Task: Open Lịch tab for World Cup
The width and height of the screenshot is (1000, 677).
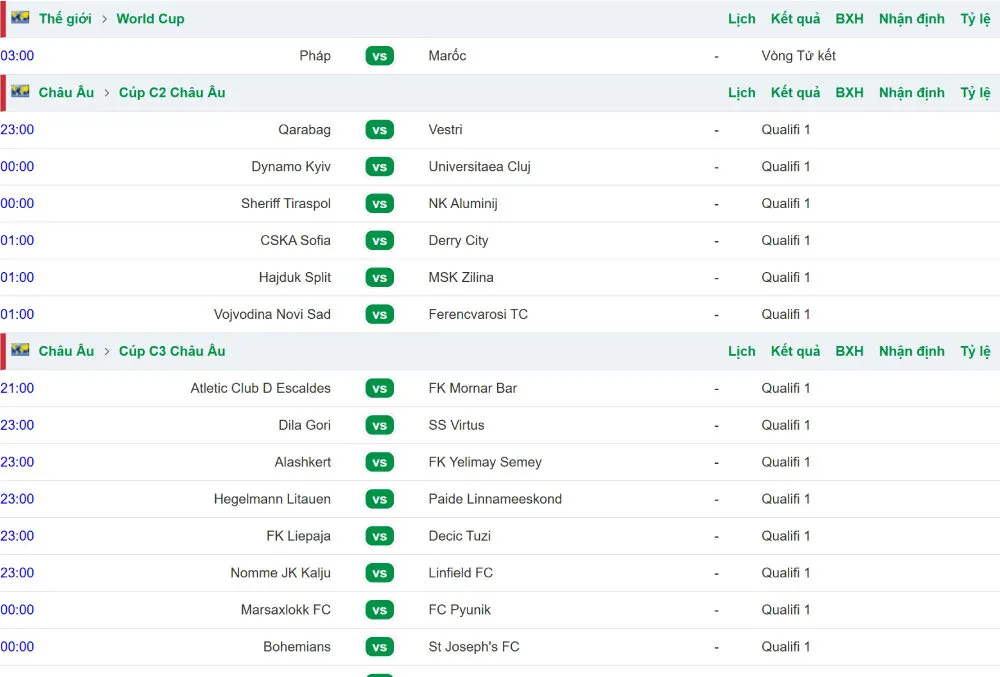Action: pyautogui.click(x=742, y=19)
